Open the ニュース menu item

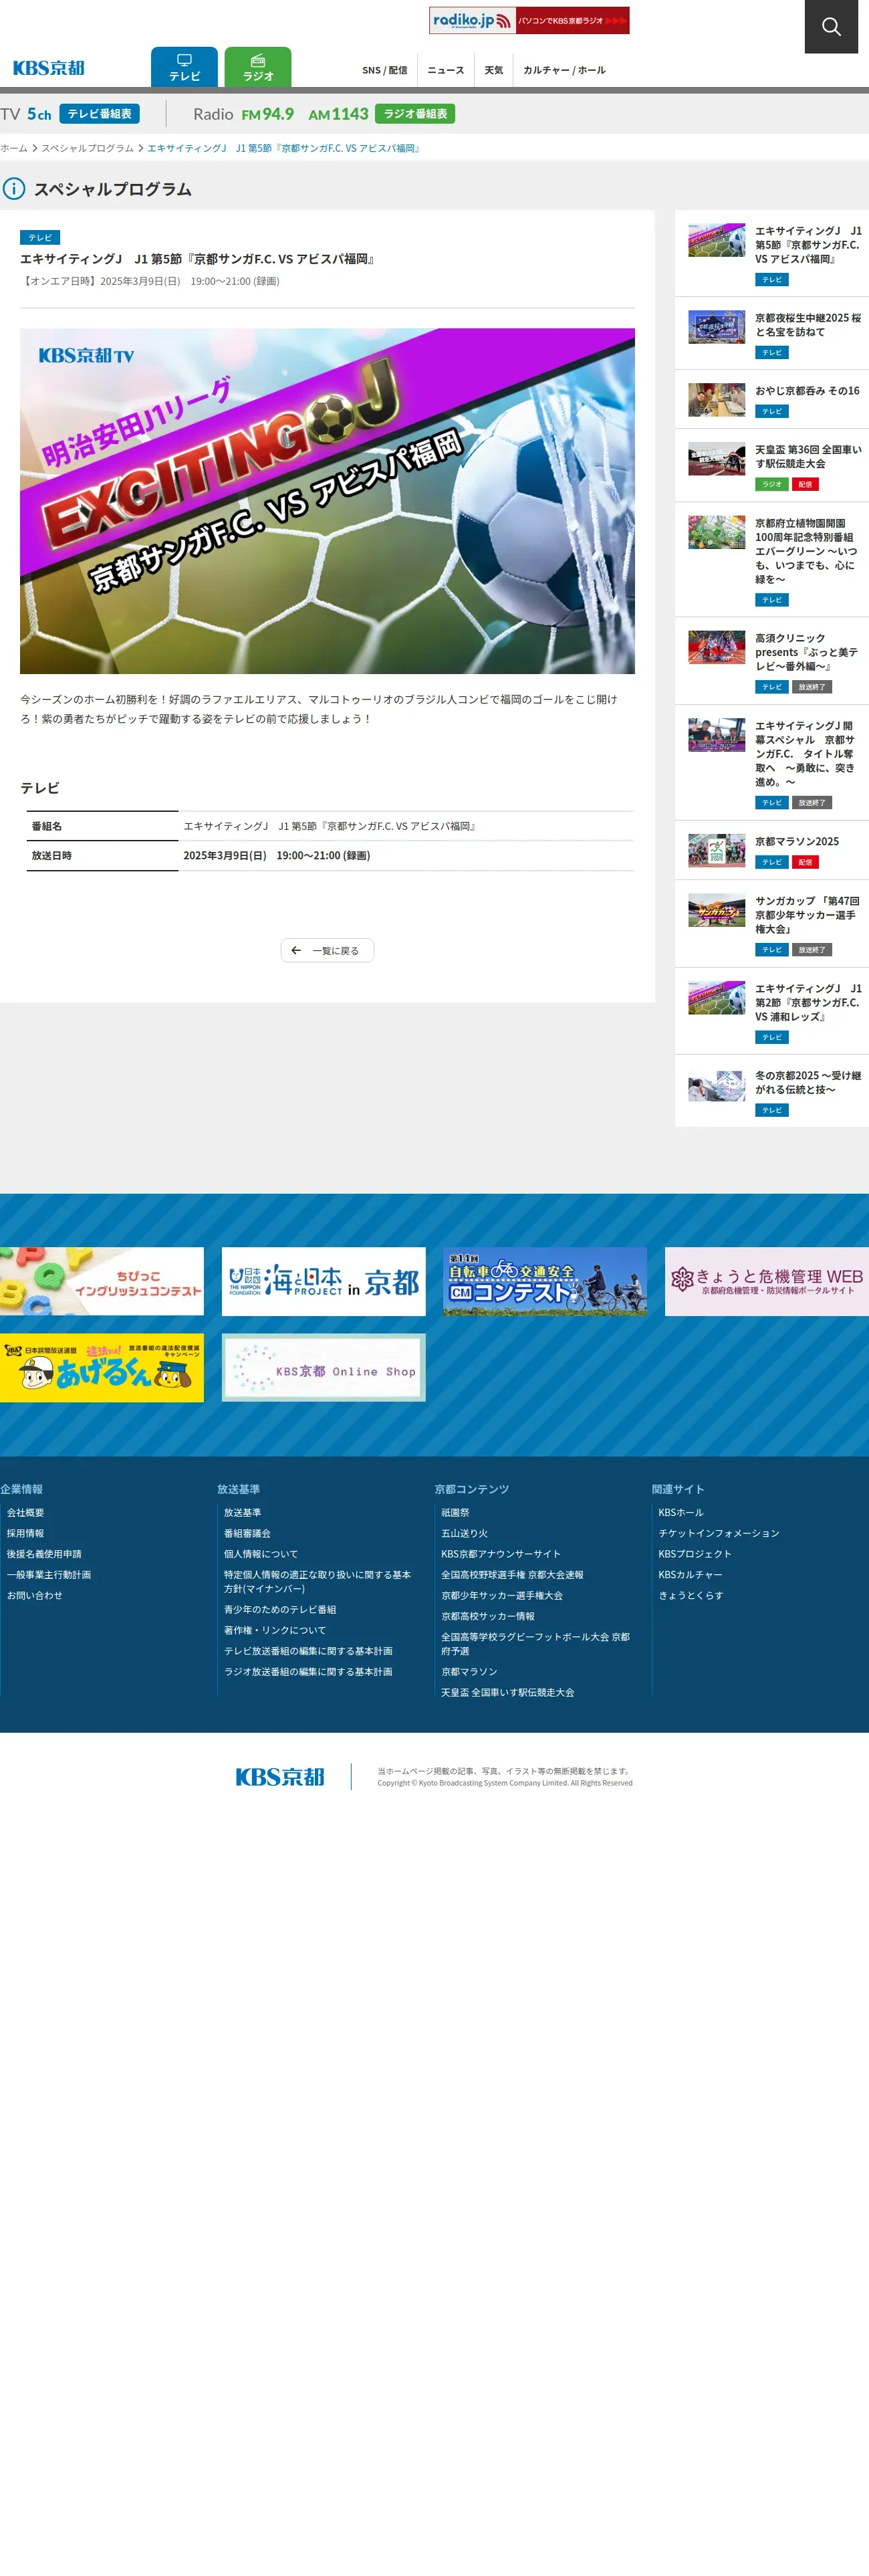(446, 70)
